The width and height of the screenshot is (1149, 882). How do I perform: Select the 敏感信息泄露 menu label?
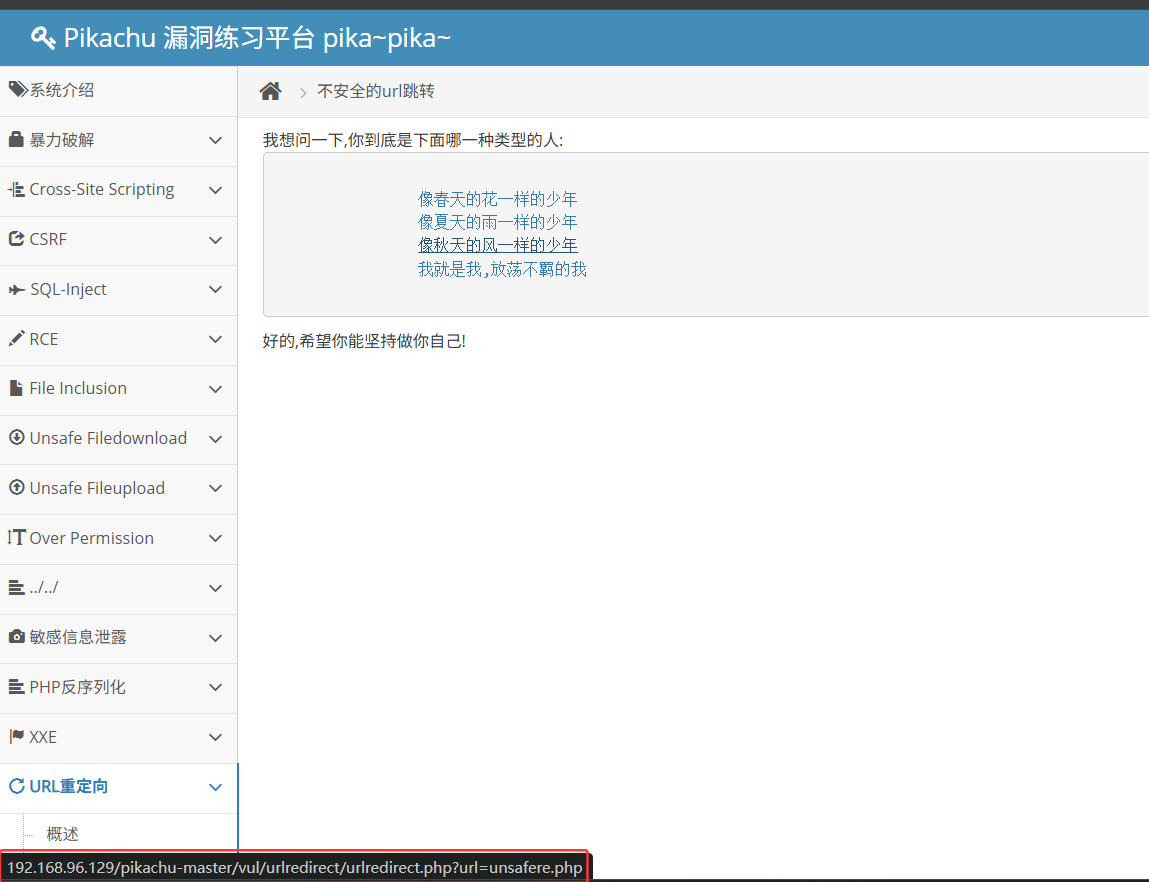(x=78, y=637)
